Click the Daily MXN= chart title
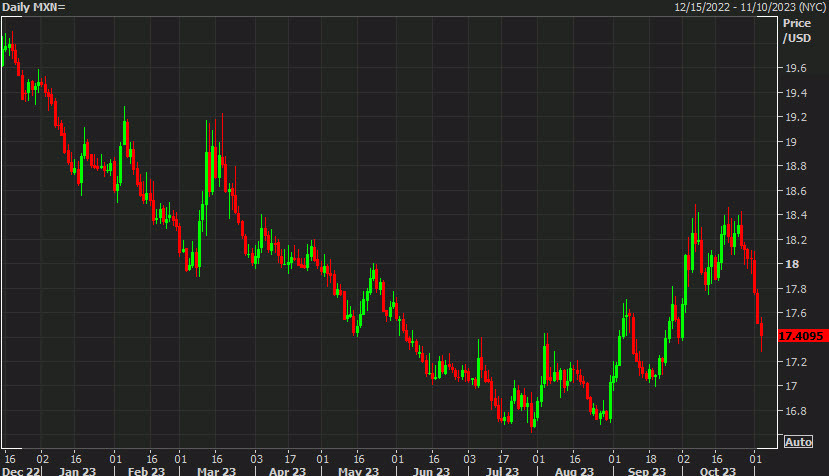The width and height of the screenshot is (829, 476). pyautogui.click(x=34, y=7)
